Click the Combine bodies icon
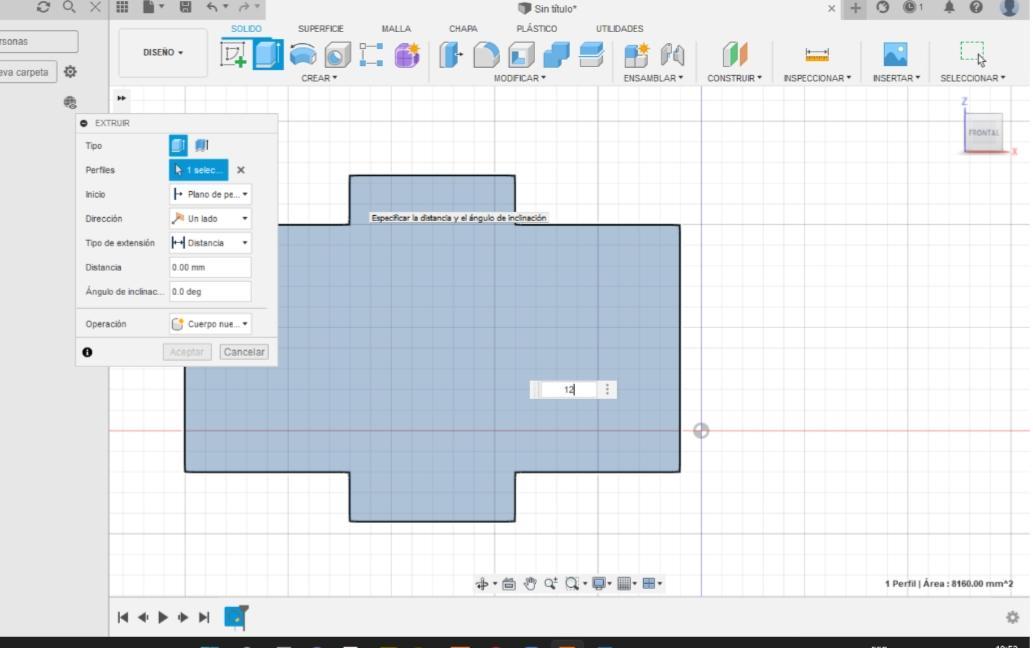1033x648 pixels. [x=556, y=55]
